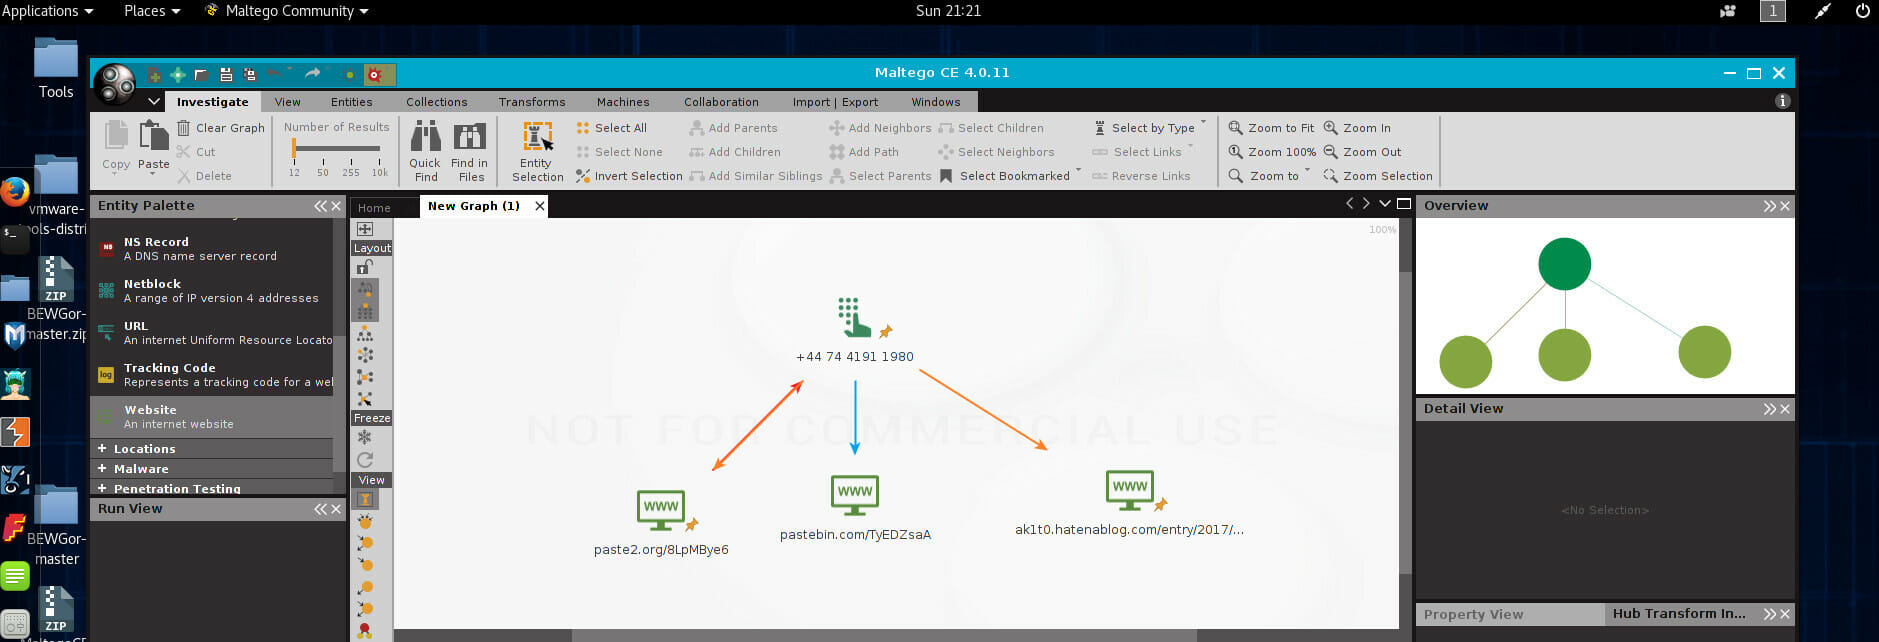Select the ak1t0.hatenablog.com website entity icon
Image resolution: width=1879 pixels, height=642 pixels.
pos(1130,490)
